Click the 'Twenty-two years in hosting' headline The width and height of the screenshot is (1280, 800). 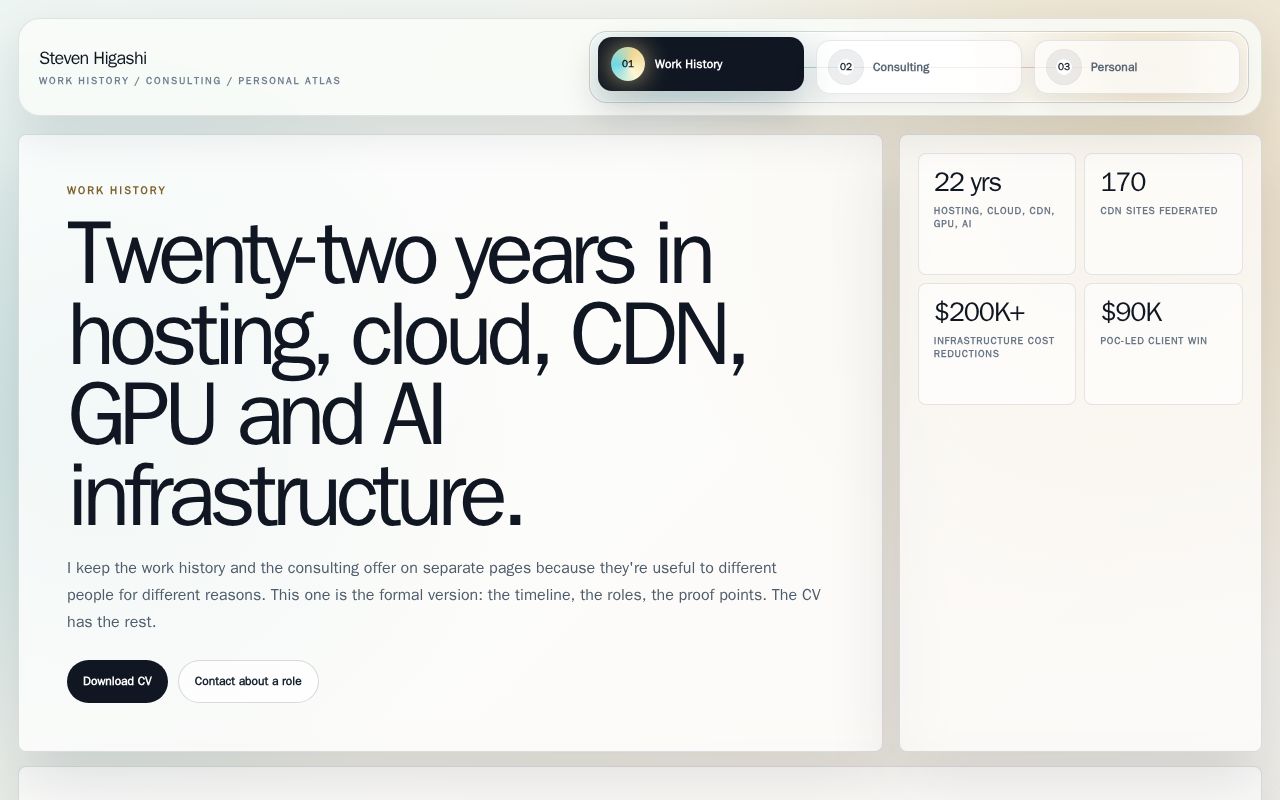[408, 373]
